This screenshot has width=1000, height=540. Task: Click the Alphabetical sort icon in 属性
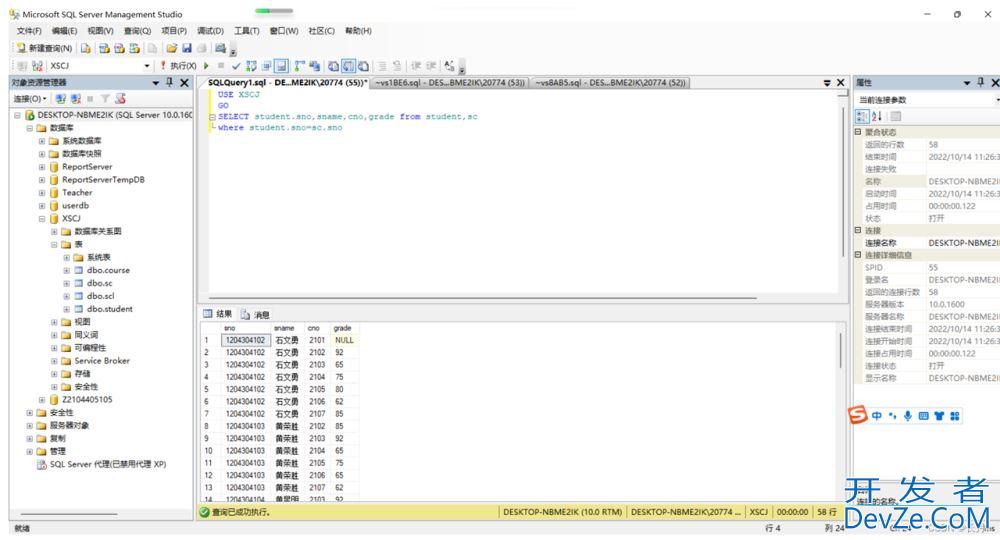(x=877, y=116)
